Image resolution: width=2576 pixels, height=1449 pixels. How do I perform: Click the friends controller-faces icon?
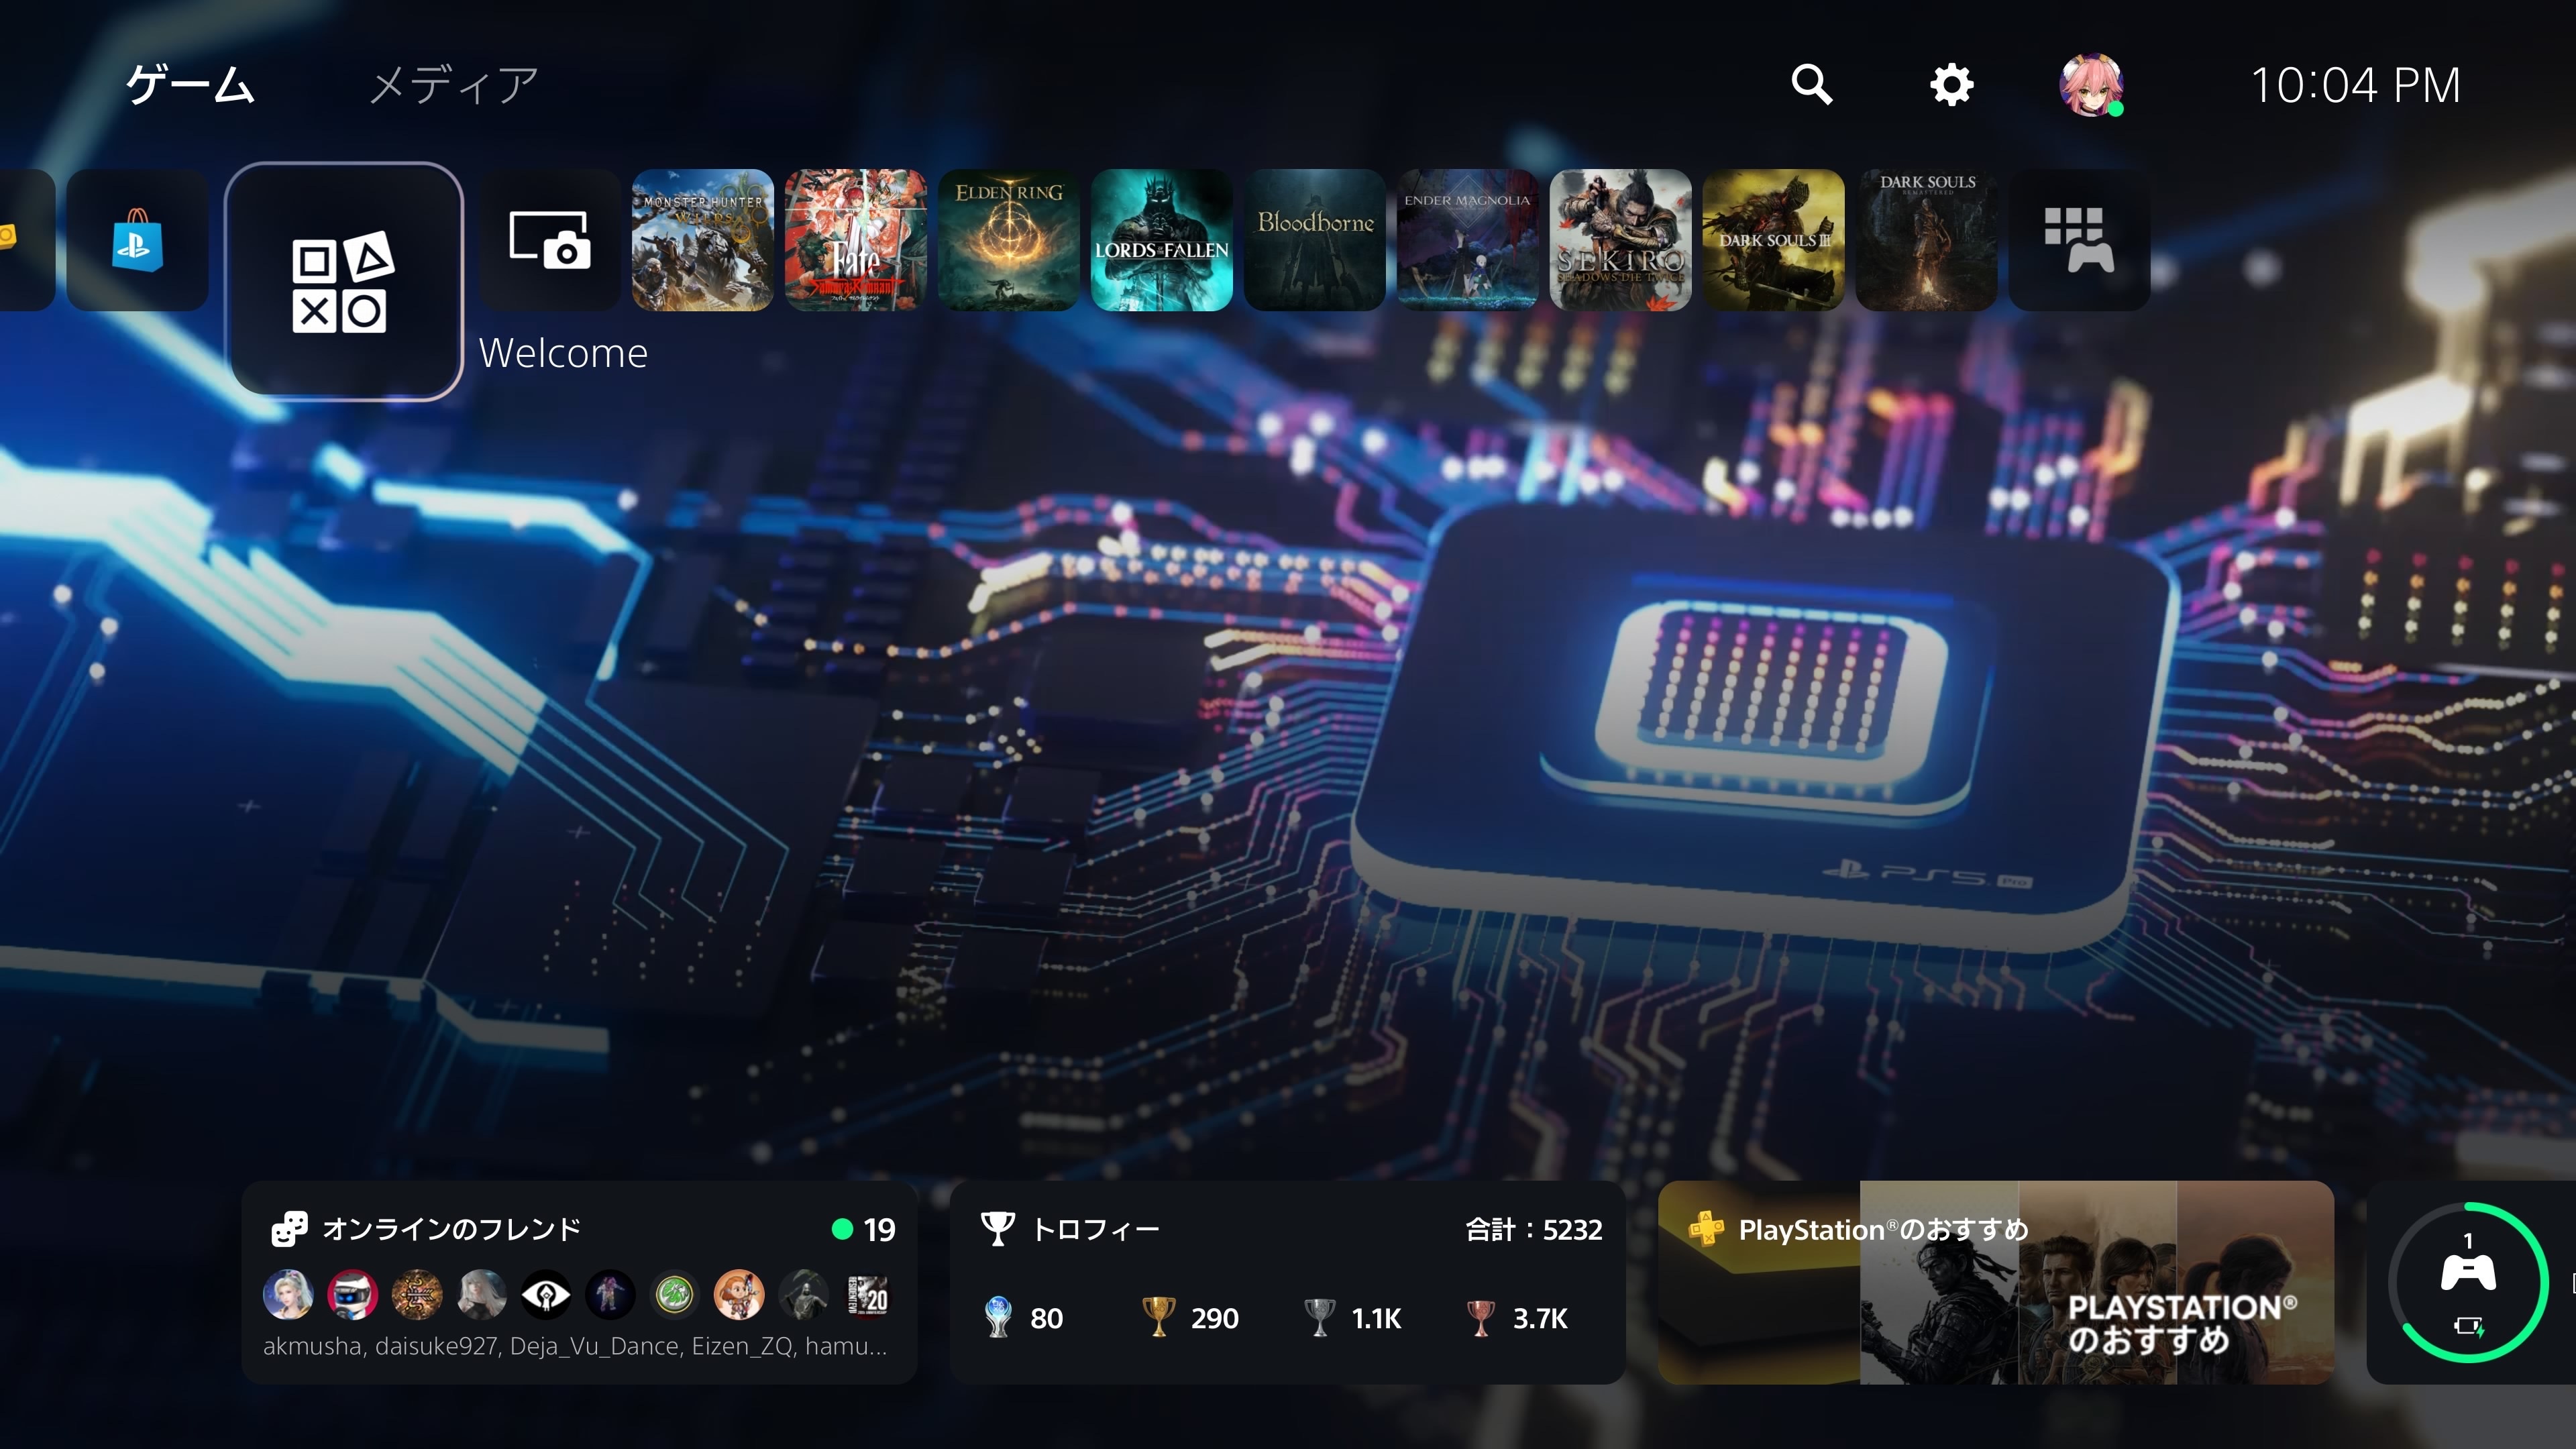290,1229
